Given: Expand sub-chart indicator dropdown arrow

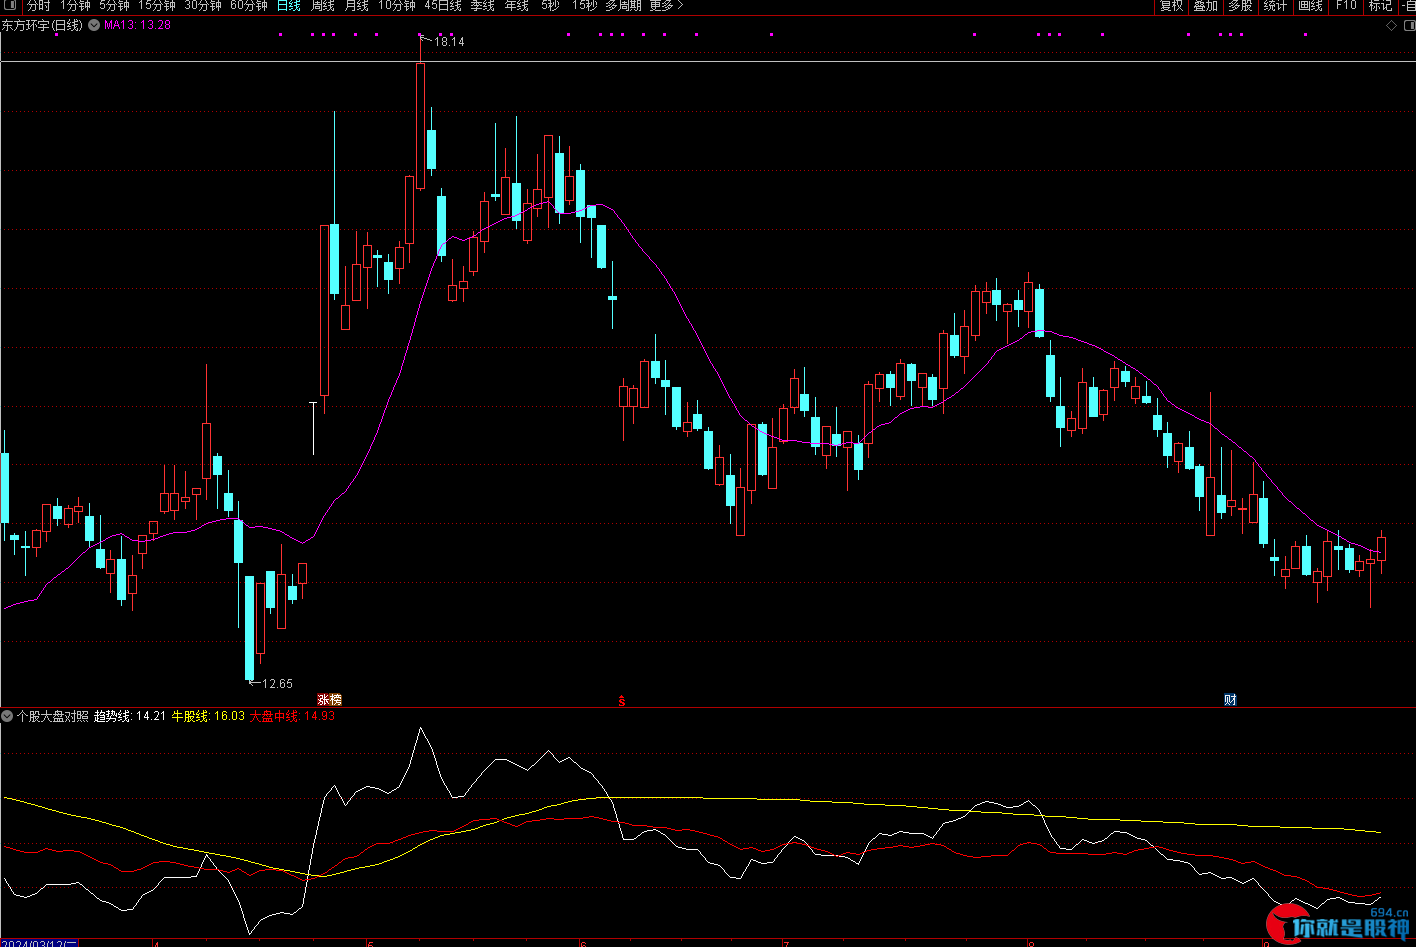Looking at the screenshot, I should [x=8, y=716].
